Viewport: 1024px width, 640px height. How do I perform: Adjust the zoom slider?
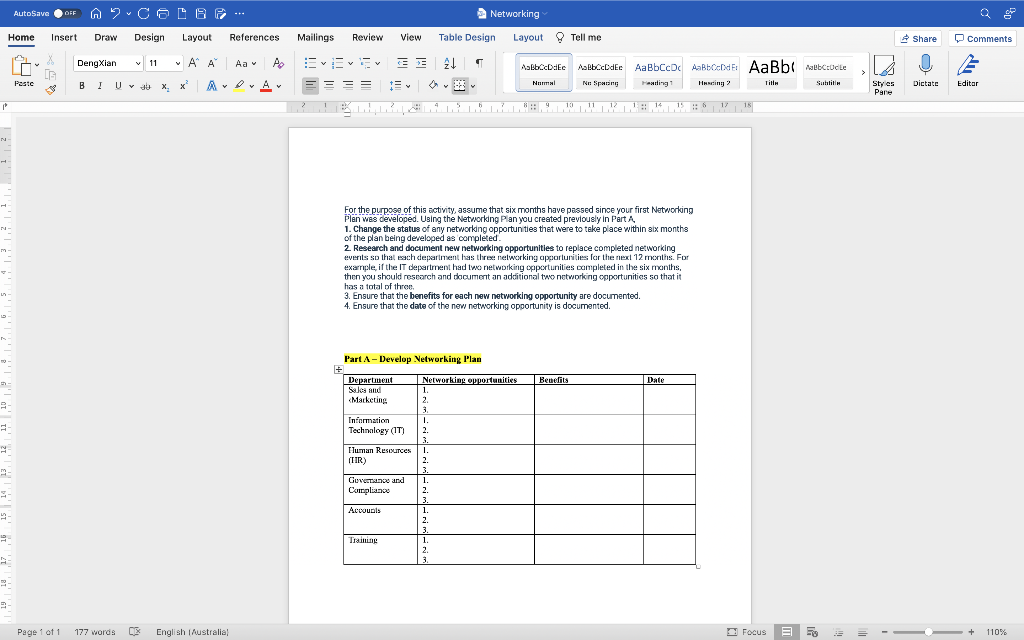pos(928,632)
